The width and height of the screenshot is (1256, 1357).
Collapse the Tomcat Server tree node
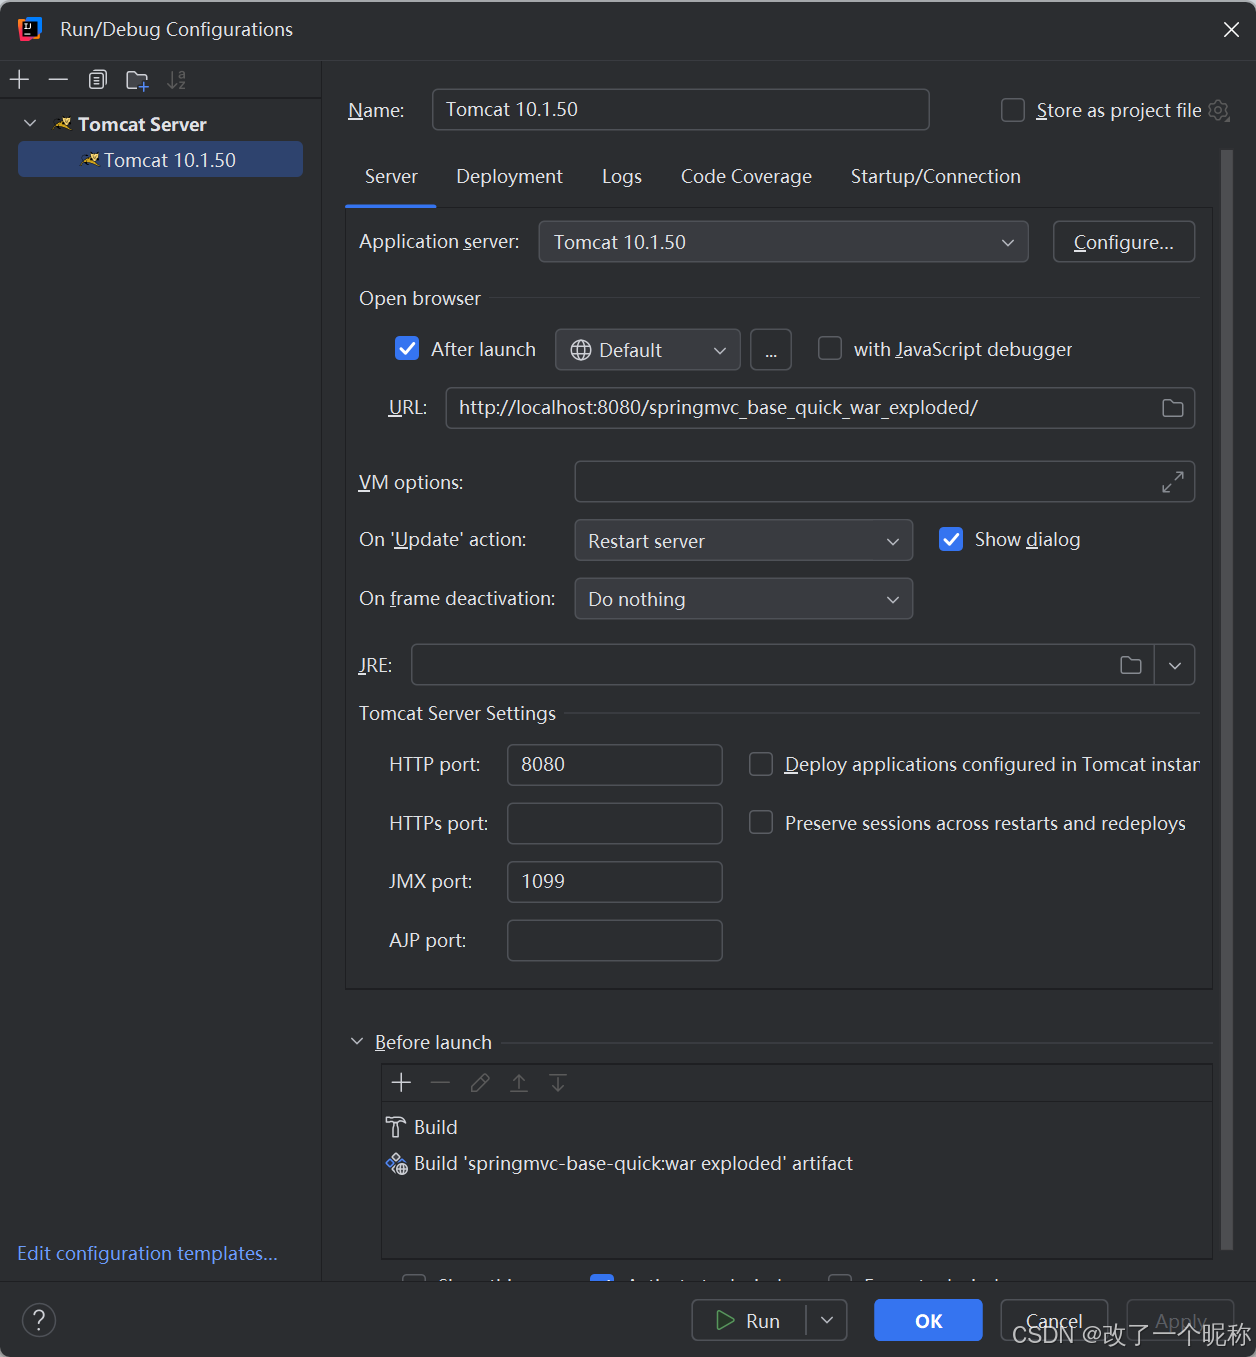click(30, 123)
